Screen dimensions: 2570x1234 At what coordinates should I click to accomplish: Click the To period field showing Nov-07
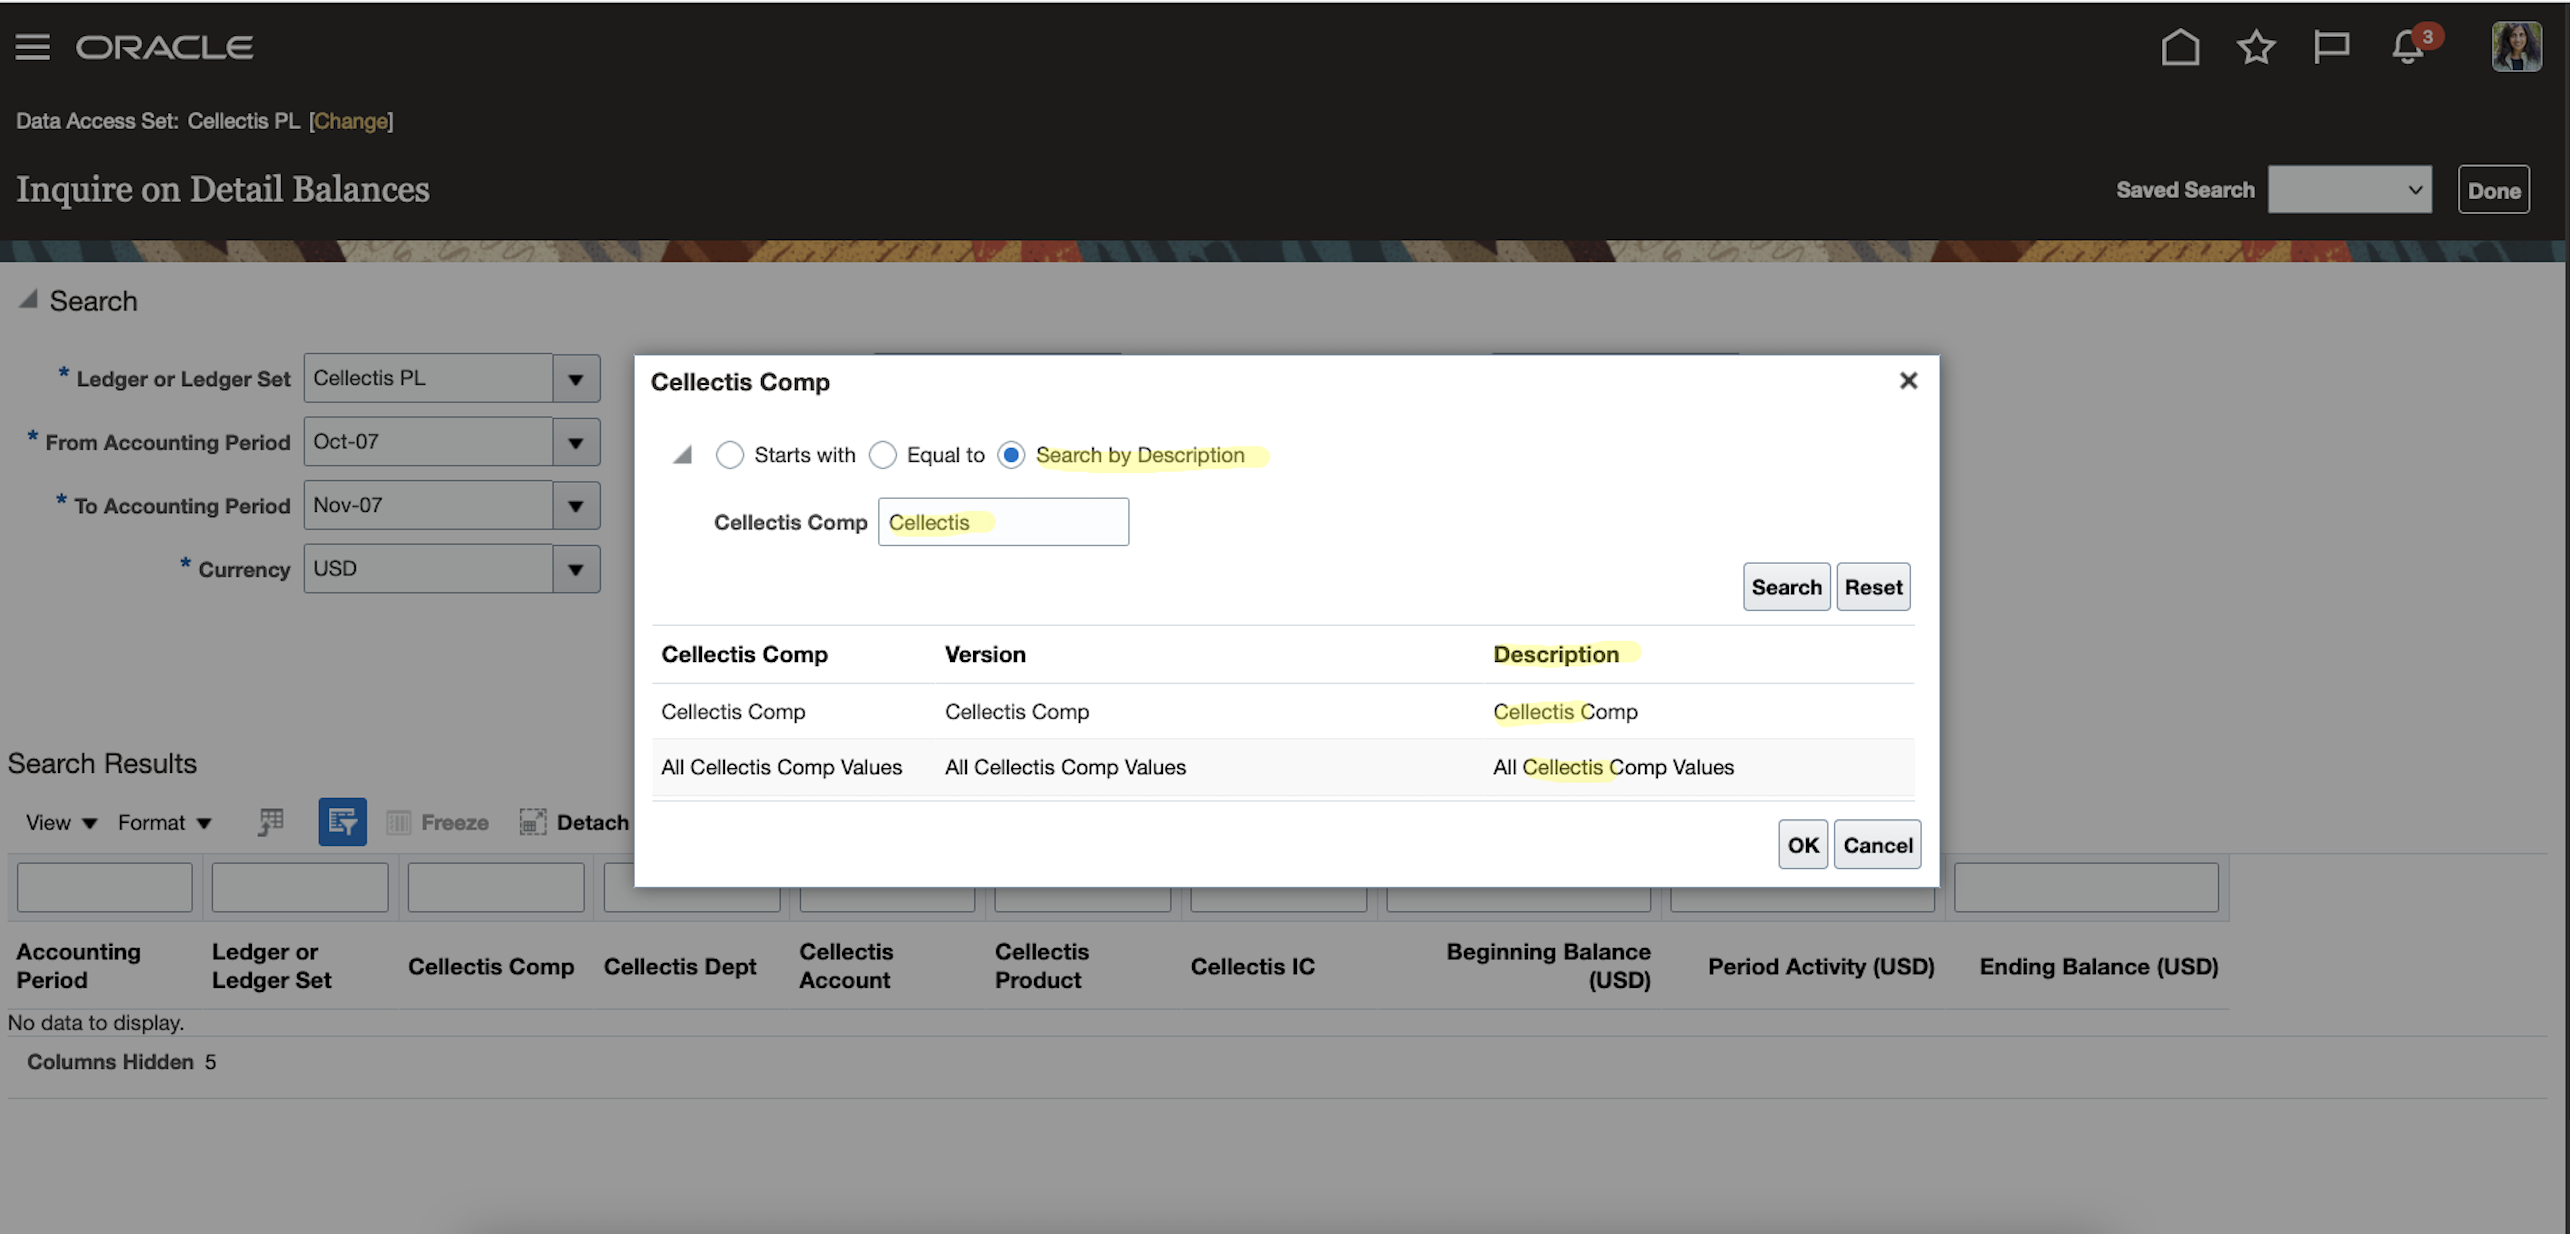[428, 506]
